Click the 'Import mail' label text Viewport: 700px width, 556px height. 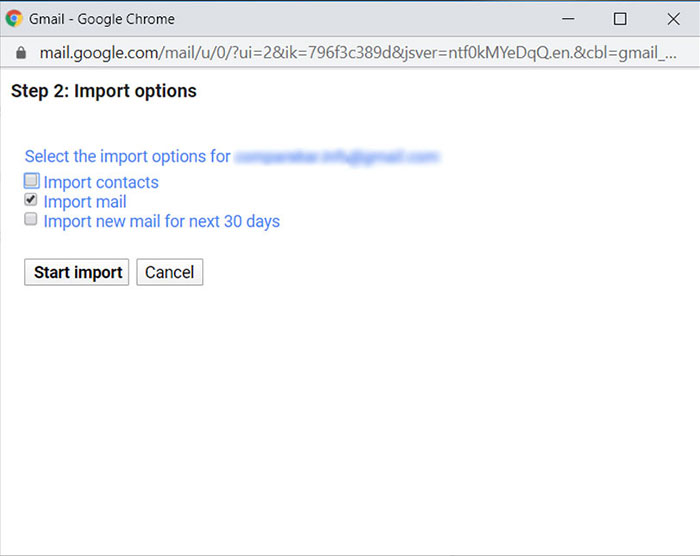point(85,202)
